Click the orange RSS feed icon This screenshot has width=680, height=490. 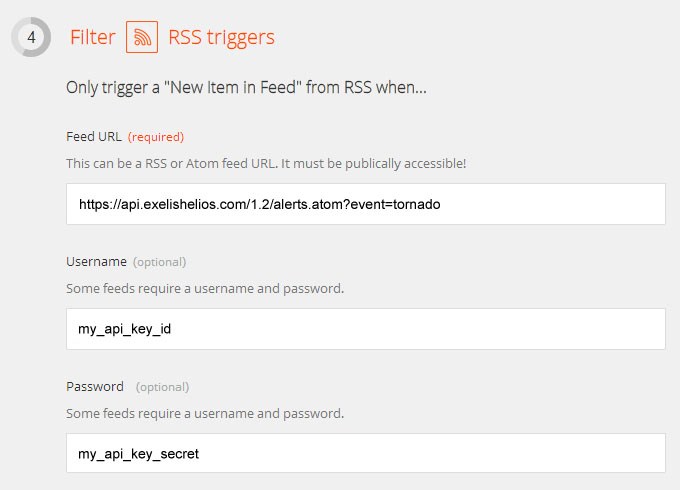142,37
